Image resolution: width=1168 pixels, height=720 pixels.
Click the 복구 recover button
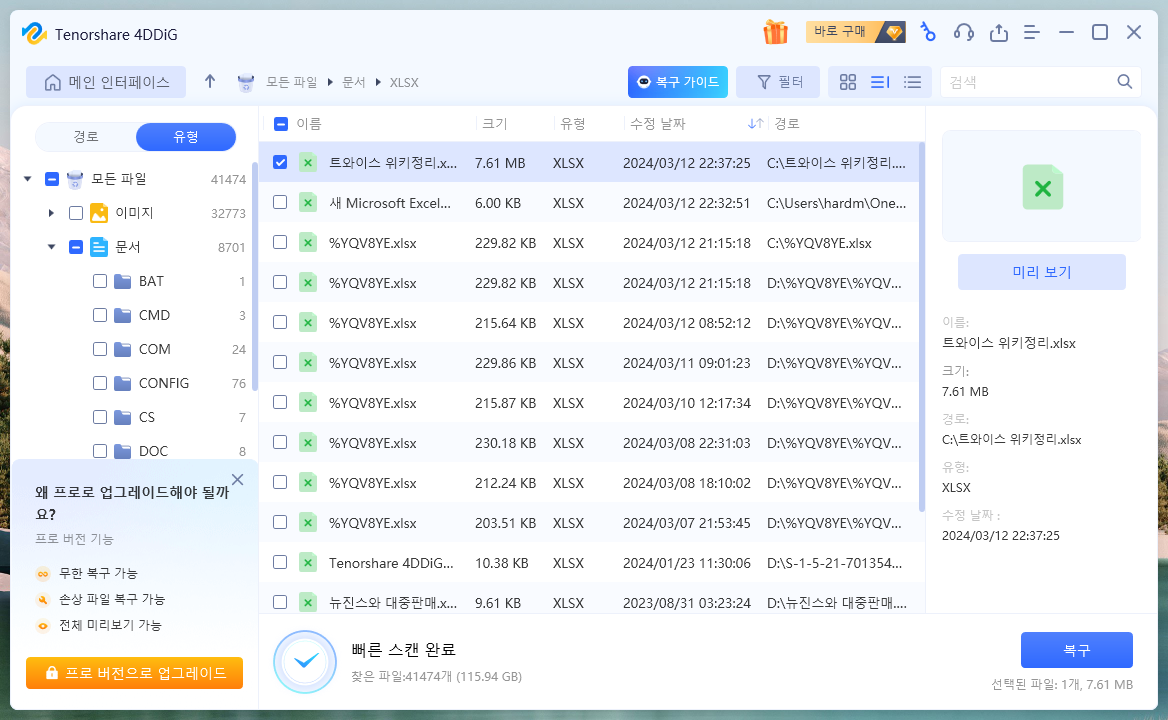click(x=1076, y=650)
